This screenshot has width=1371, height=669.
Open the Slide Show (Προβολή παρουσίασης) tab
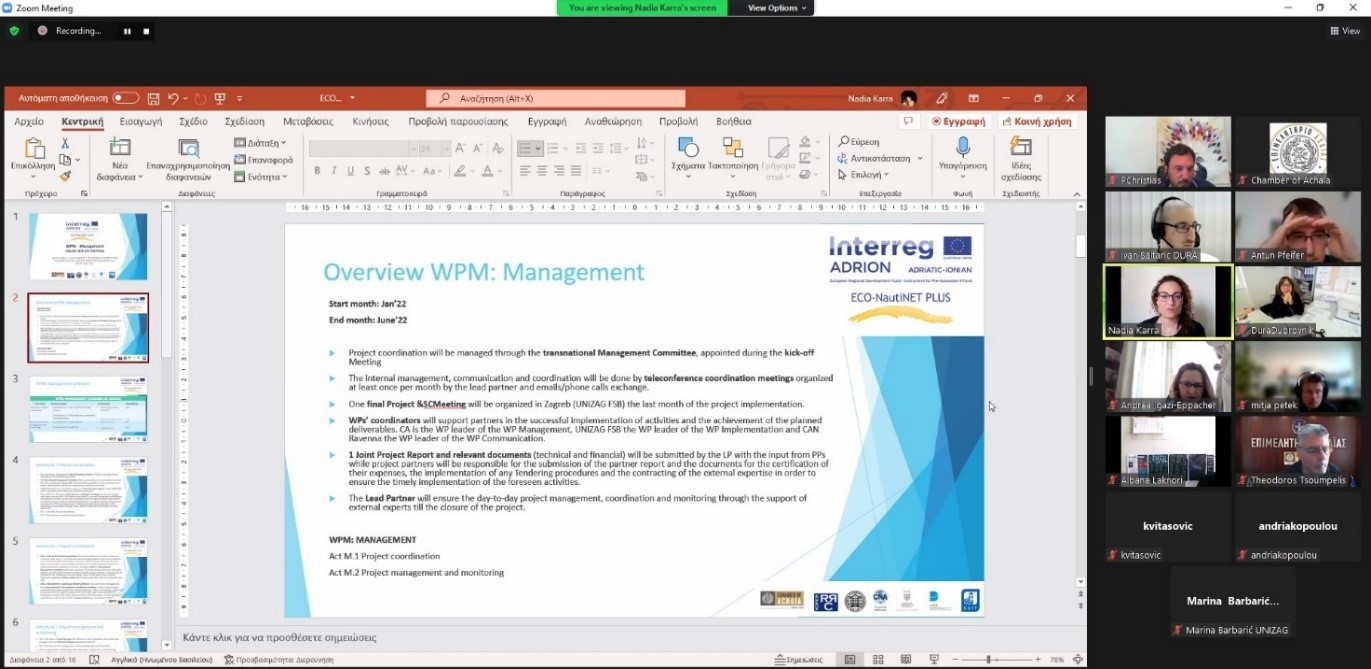[x=458, y=121]
